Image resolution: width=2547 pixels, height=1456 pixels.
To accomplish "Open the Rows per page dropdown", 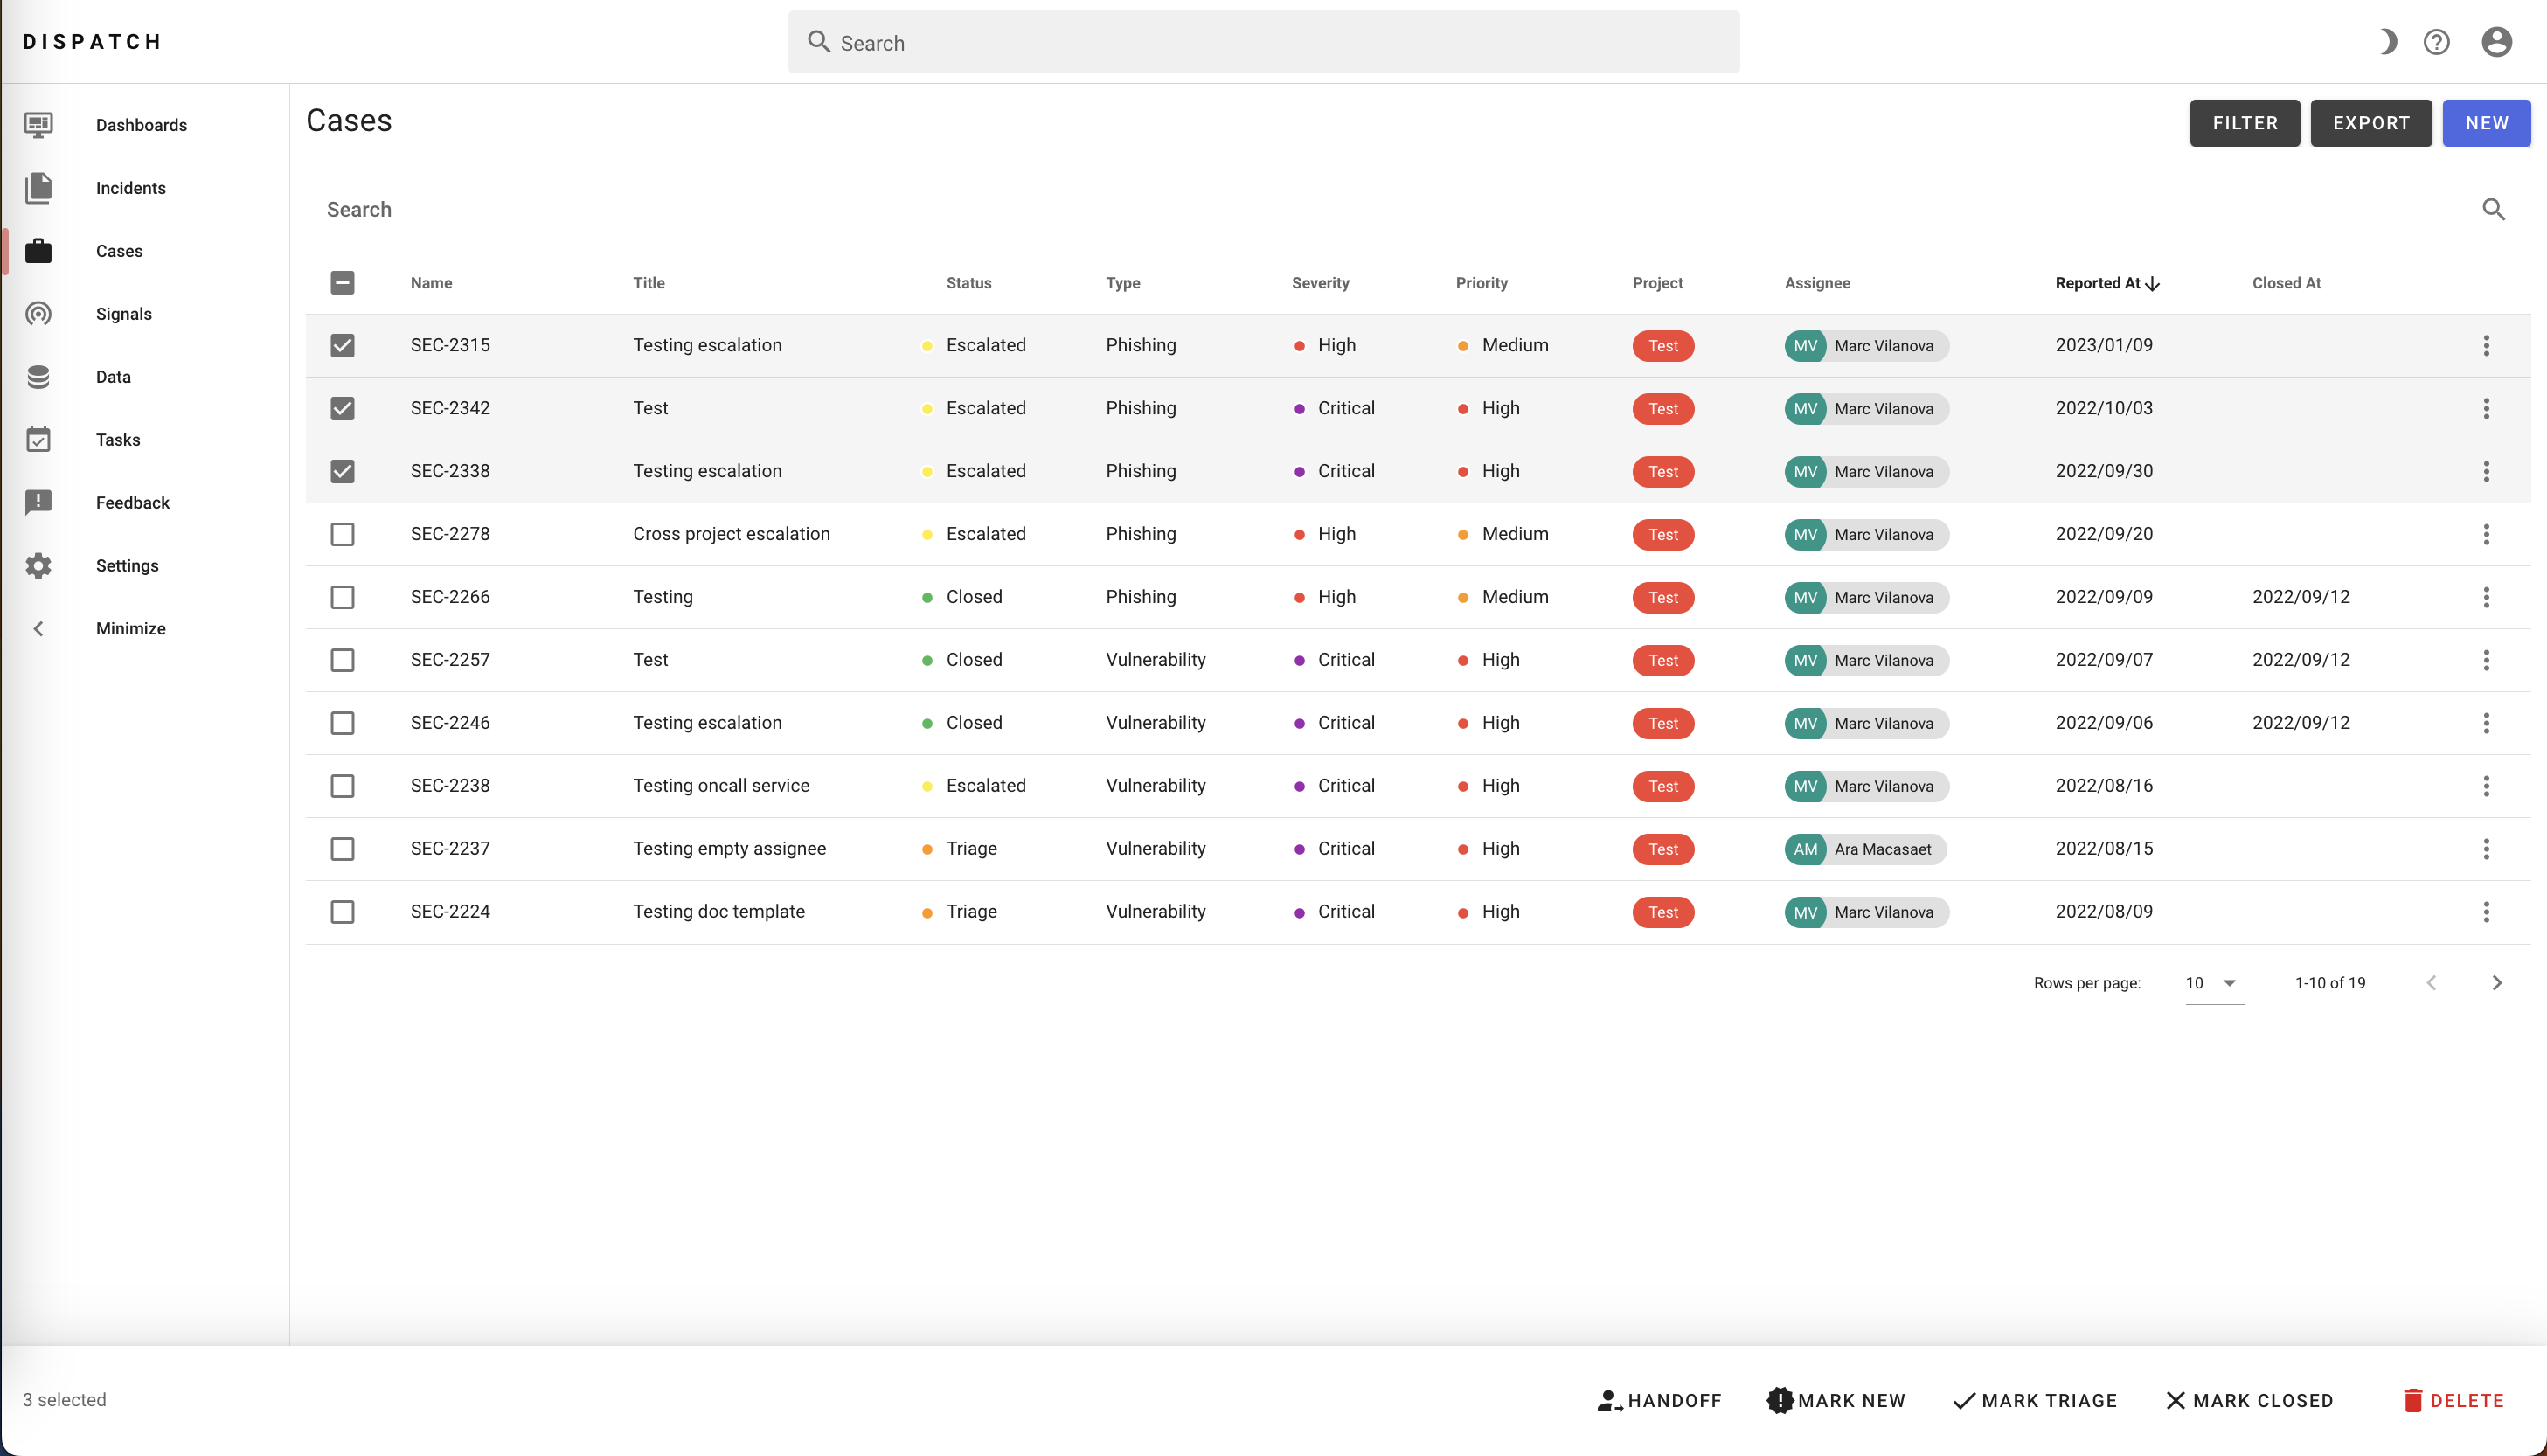I will click(x=2213, y=983).
